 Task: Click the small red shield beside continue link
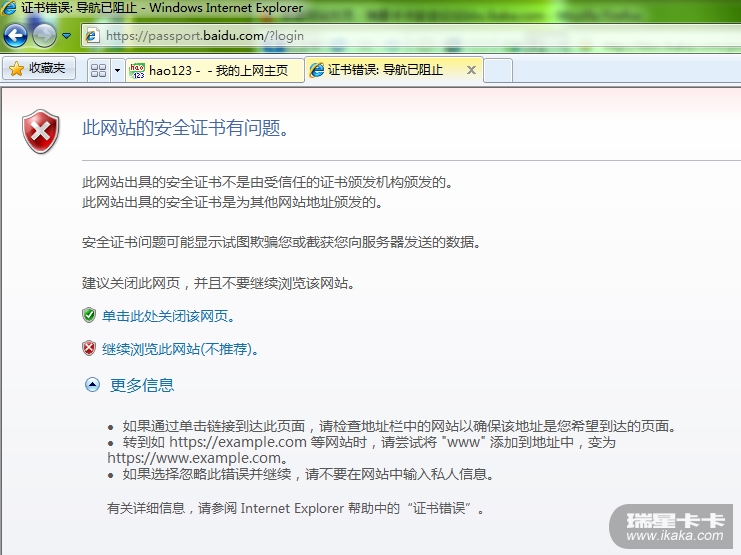89,348
